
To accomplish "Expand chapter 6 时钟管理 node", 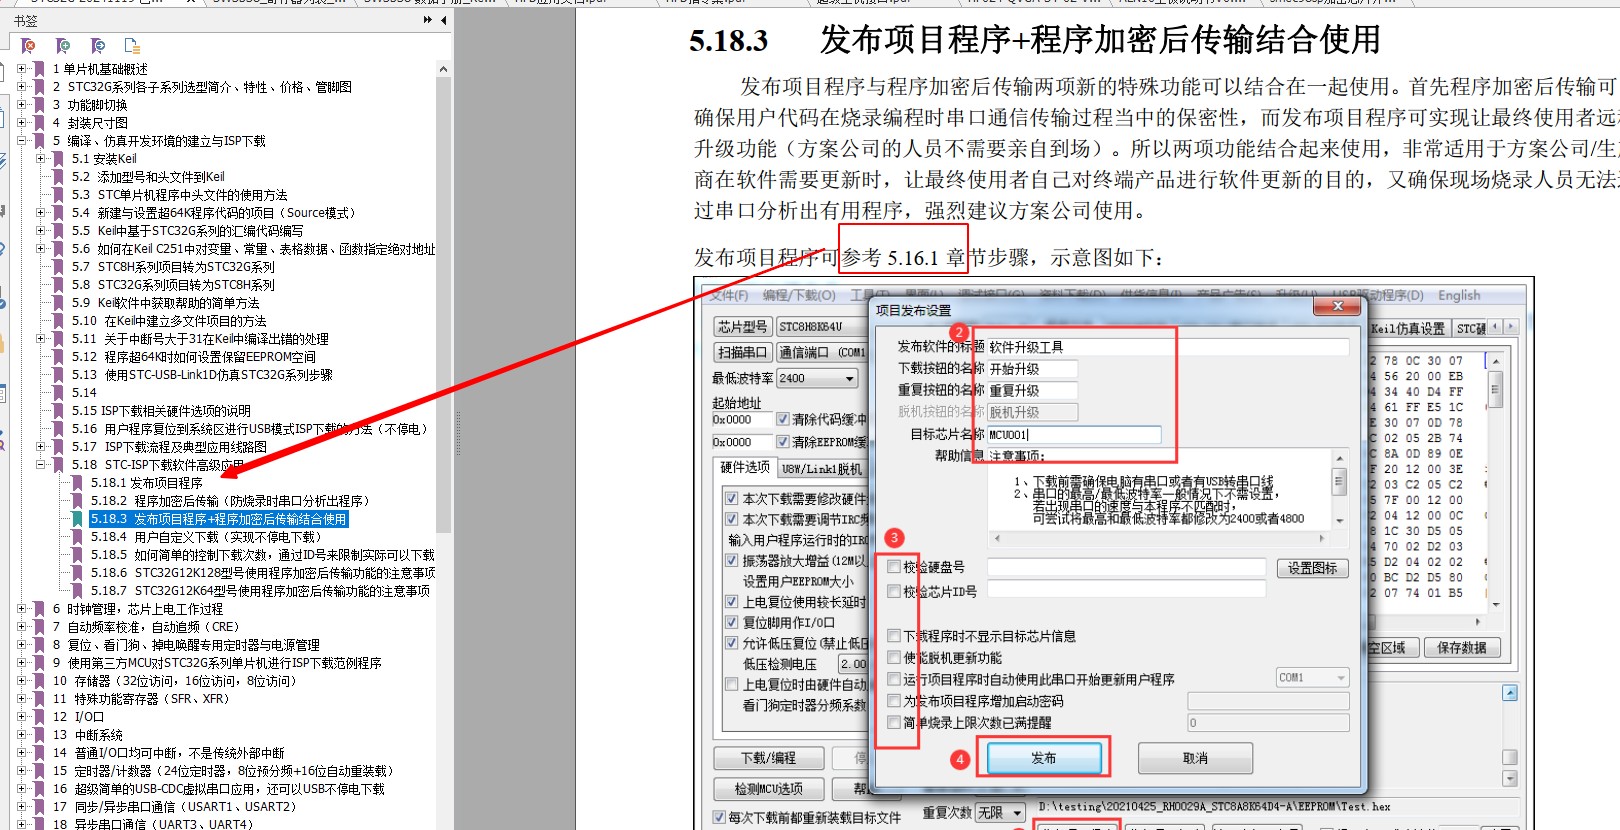I will click(x=22, y=609).
